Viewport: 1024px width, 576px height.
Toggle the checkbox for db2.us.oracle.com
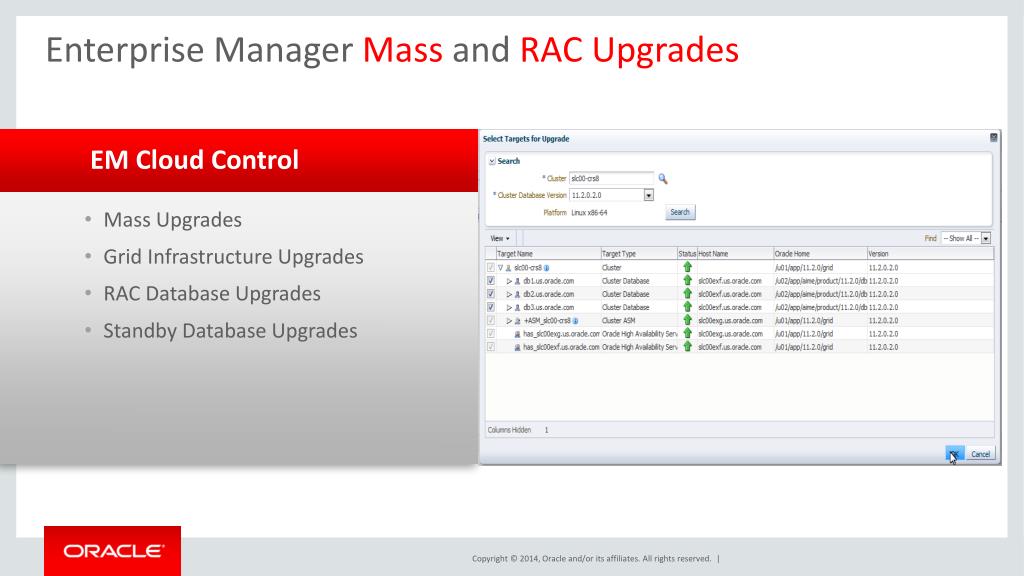pyautogui.click(x=490, y=294)
